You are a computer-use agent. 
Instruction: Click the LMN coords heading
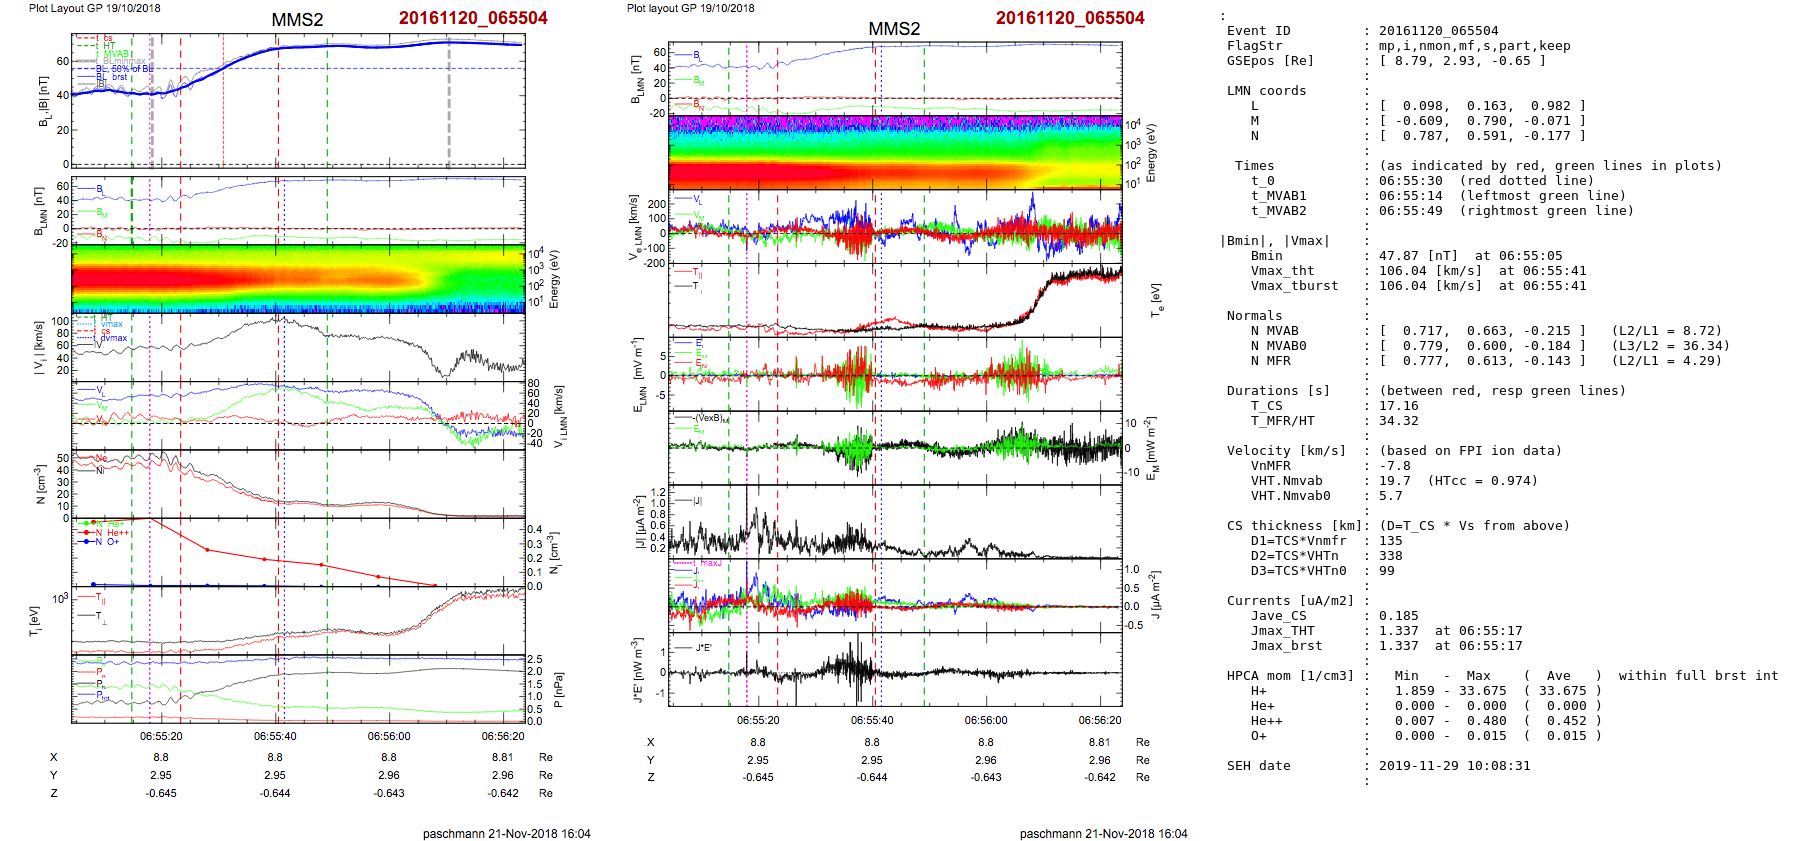(1266, 91)
